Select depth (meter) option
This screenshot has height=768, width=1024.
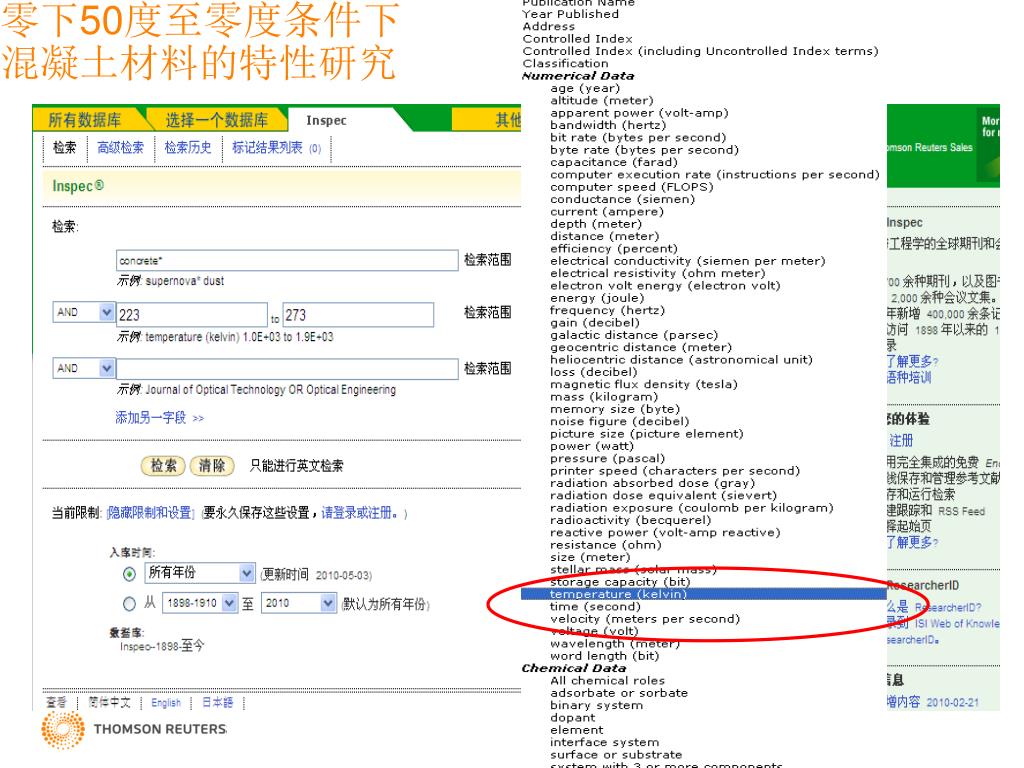click(x=596, y=224)
